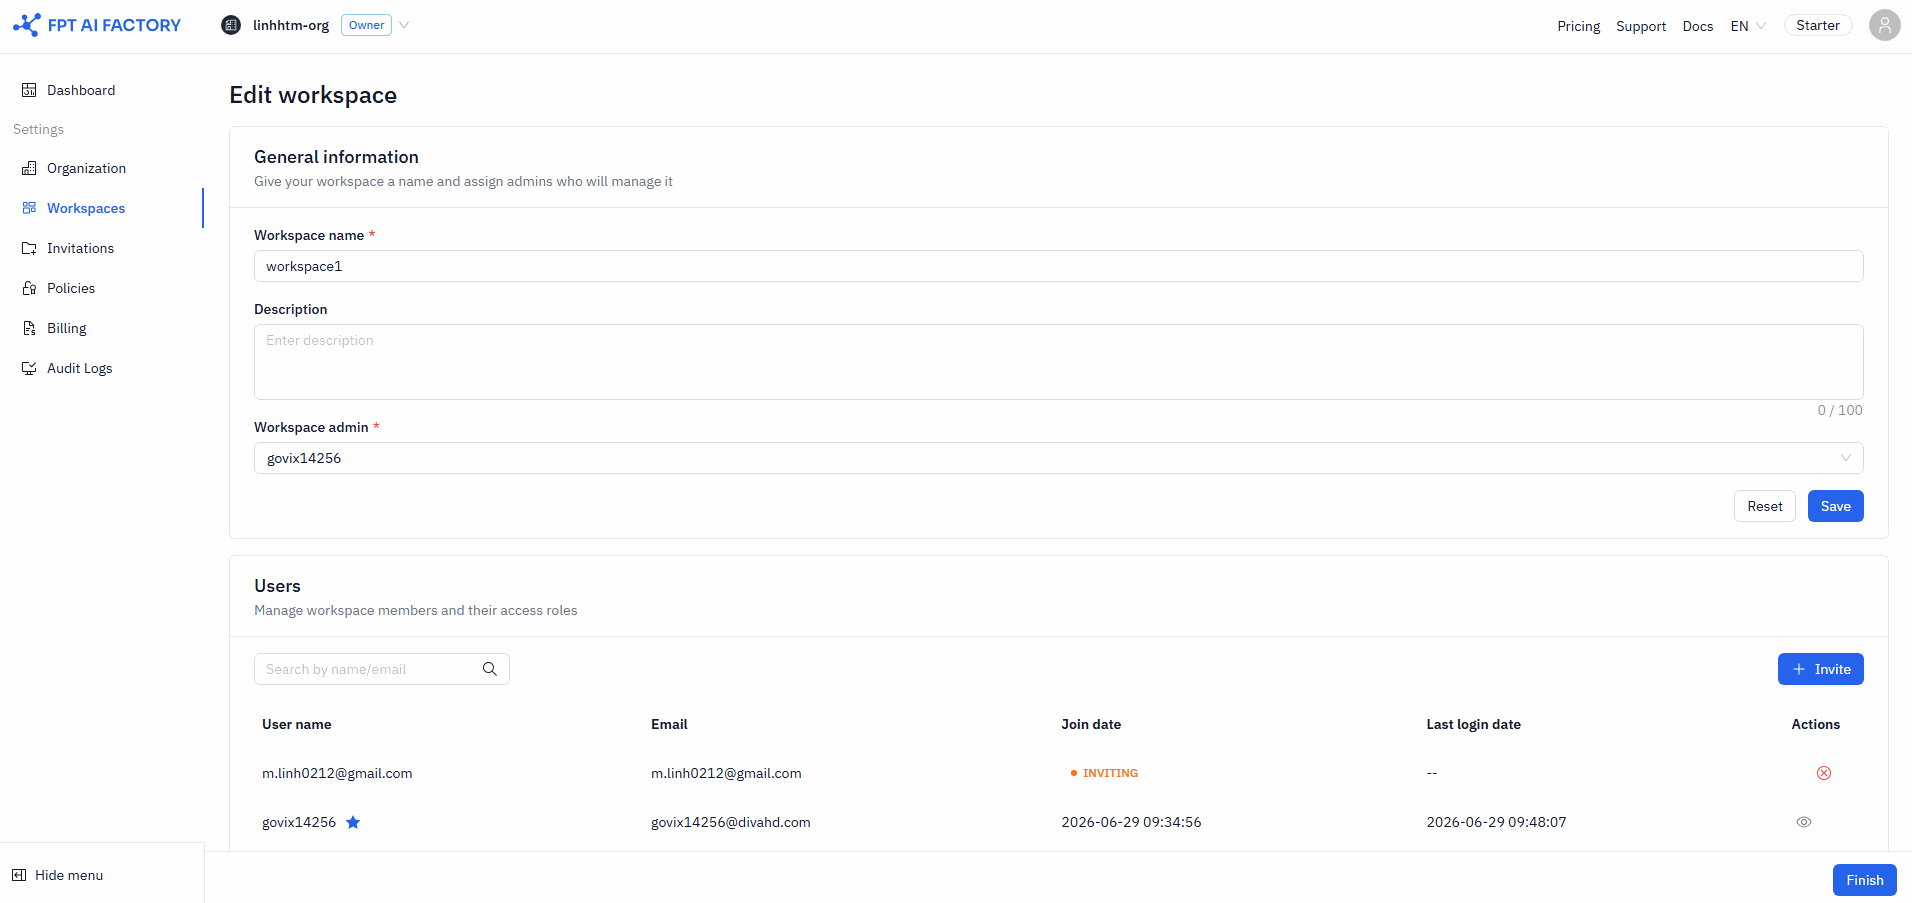View details of govix14256 via eye icon

pyautogui.click(x=1803, y=822)
